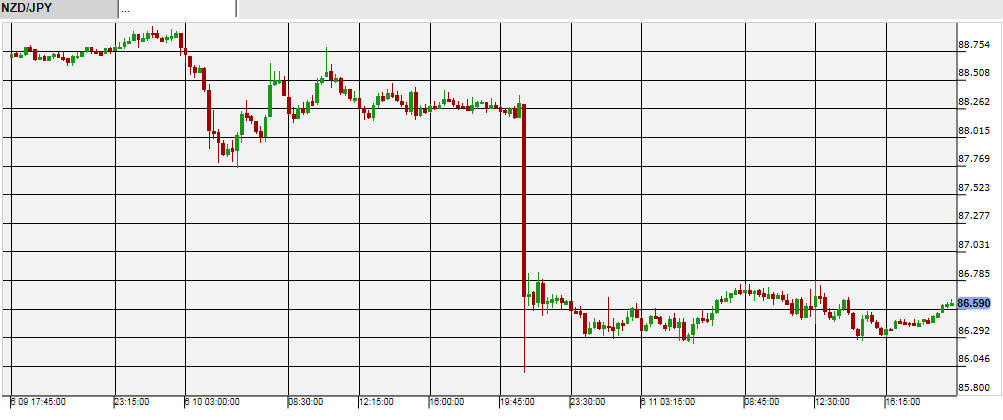The height and width of the screenshot is (420, 1003).
Task: Click the 88.262 price axis label
Action: [x=974, y=102]
